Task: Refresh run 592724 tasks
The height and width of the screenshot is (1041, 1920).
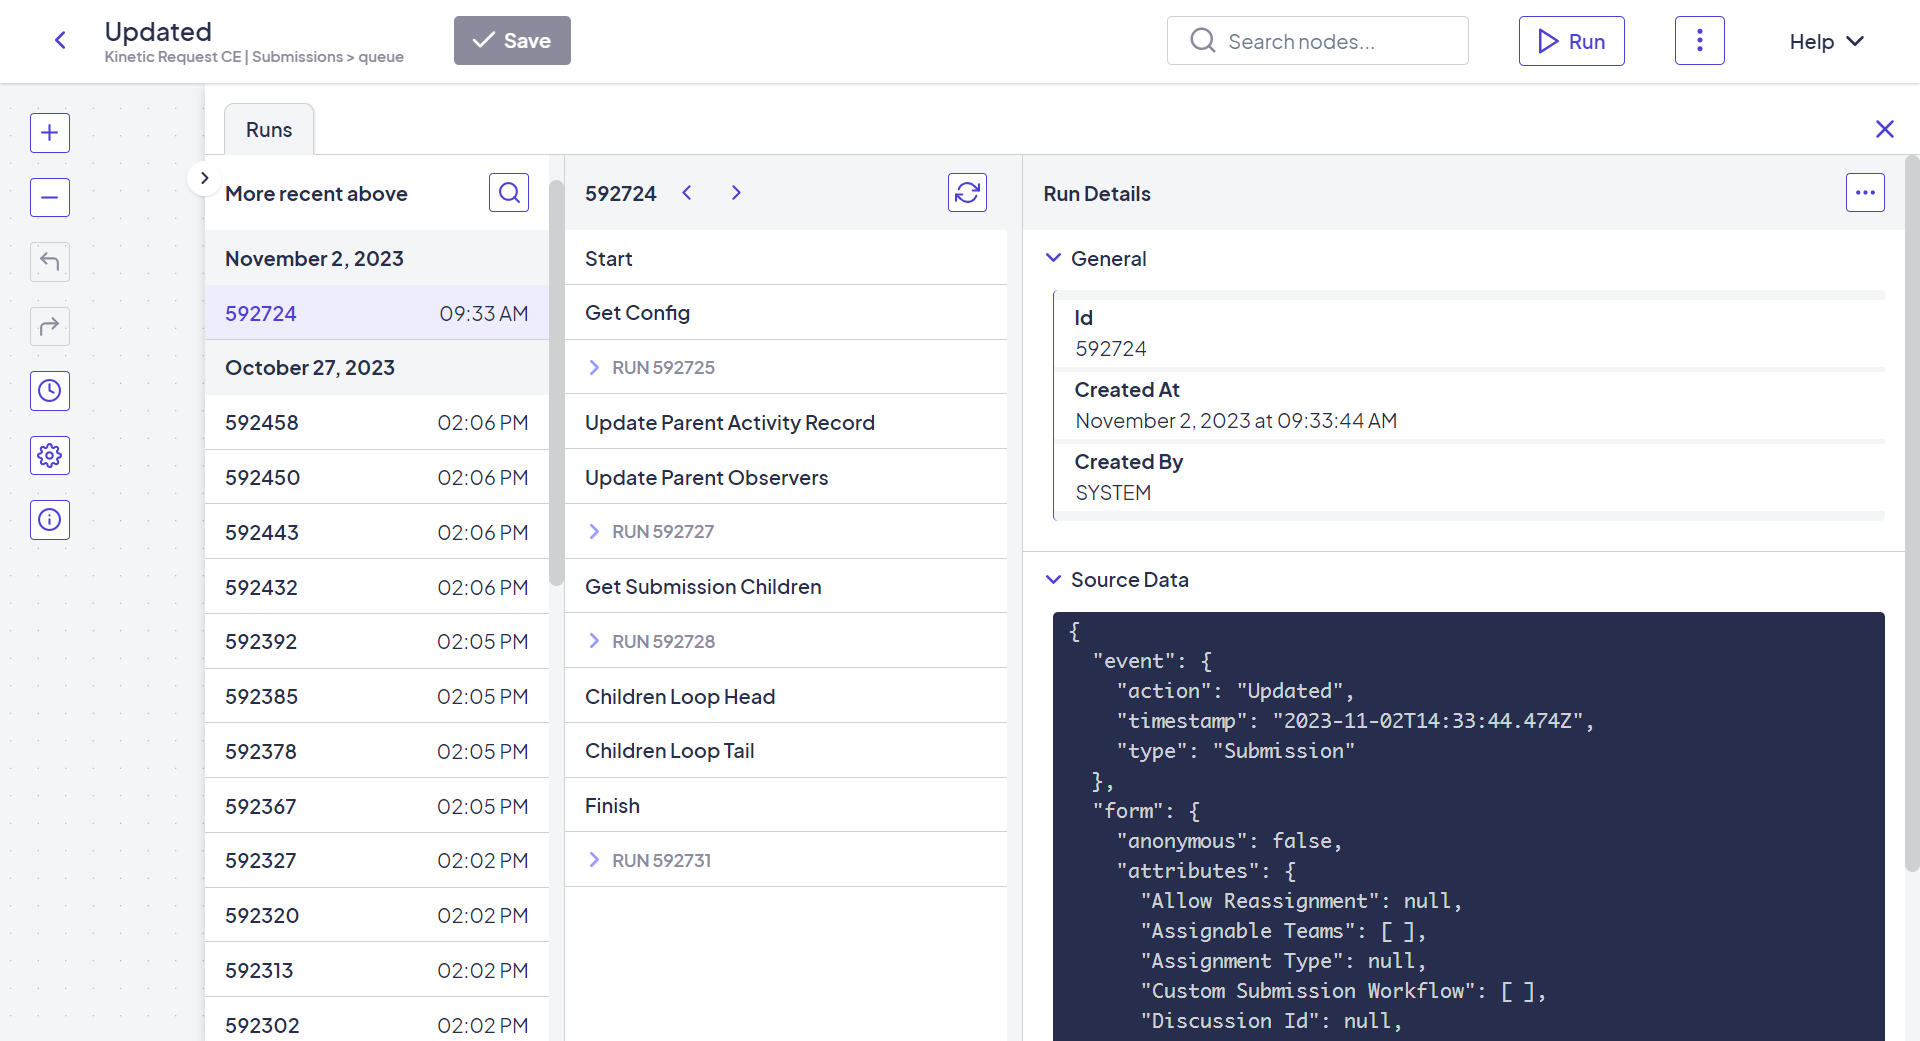Action: pos(967,192)
